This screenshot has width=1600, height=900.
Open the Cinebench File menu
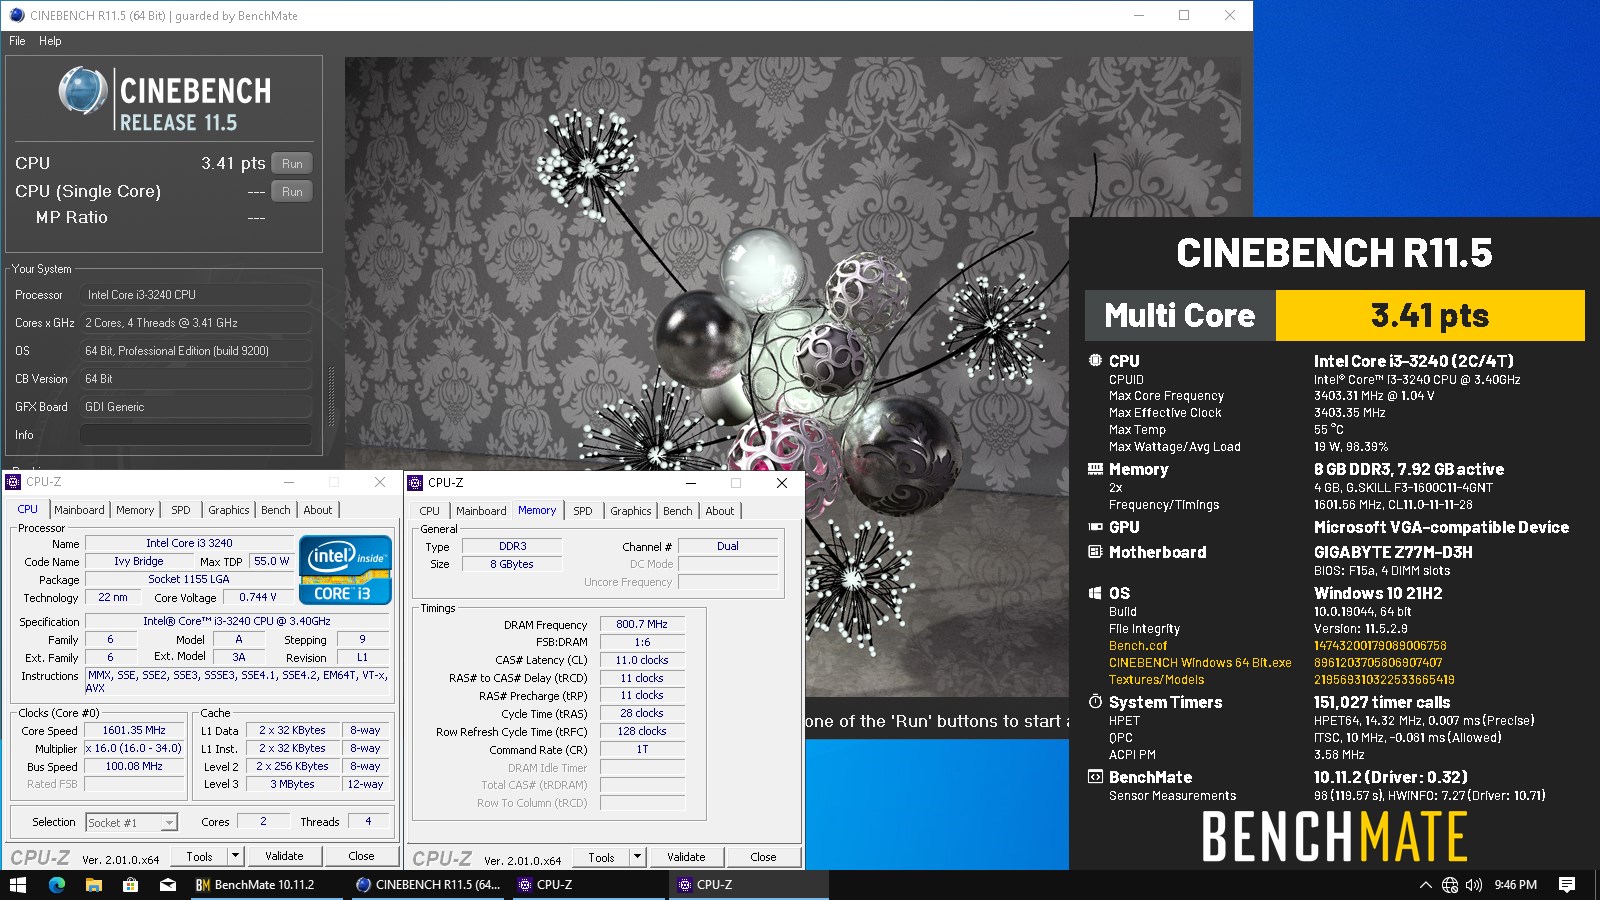(17, 41)
